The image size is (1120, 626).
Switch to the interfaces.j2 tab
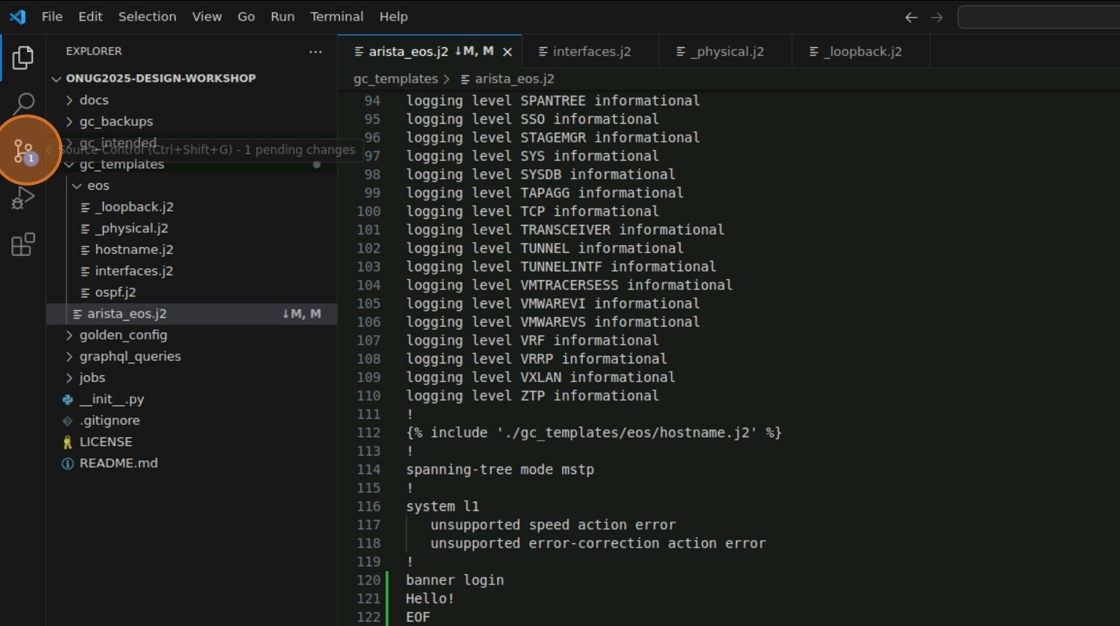tap(591, 52)
